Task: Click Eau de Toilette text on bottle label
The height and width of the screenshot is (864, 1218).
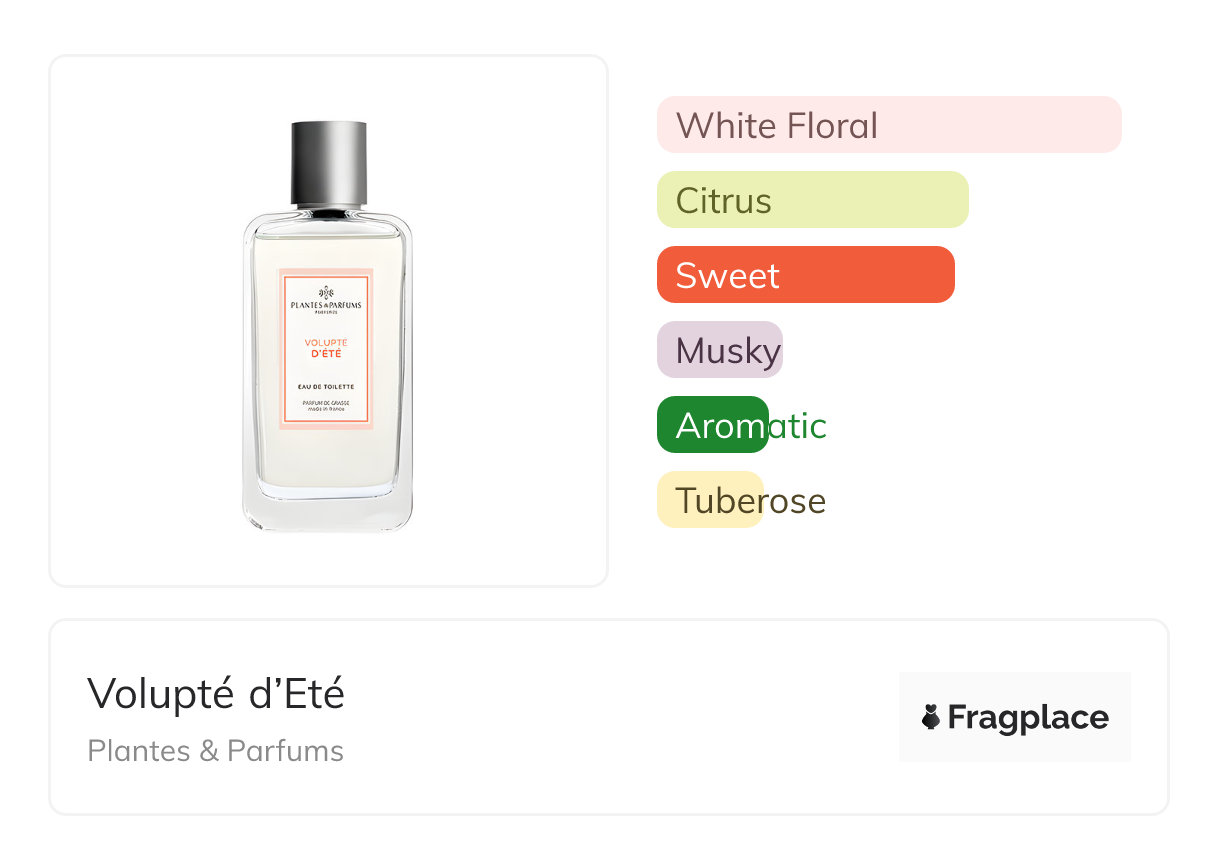Action: pyautogui.click(x=326, y=386)
